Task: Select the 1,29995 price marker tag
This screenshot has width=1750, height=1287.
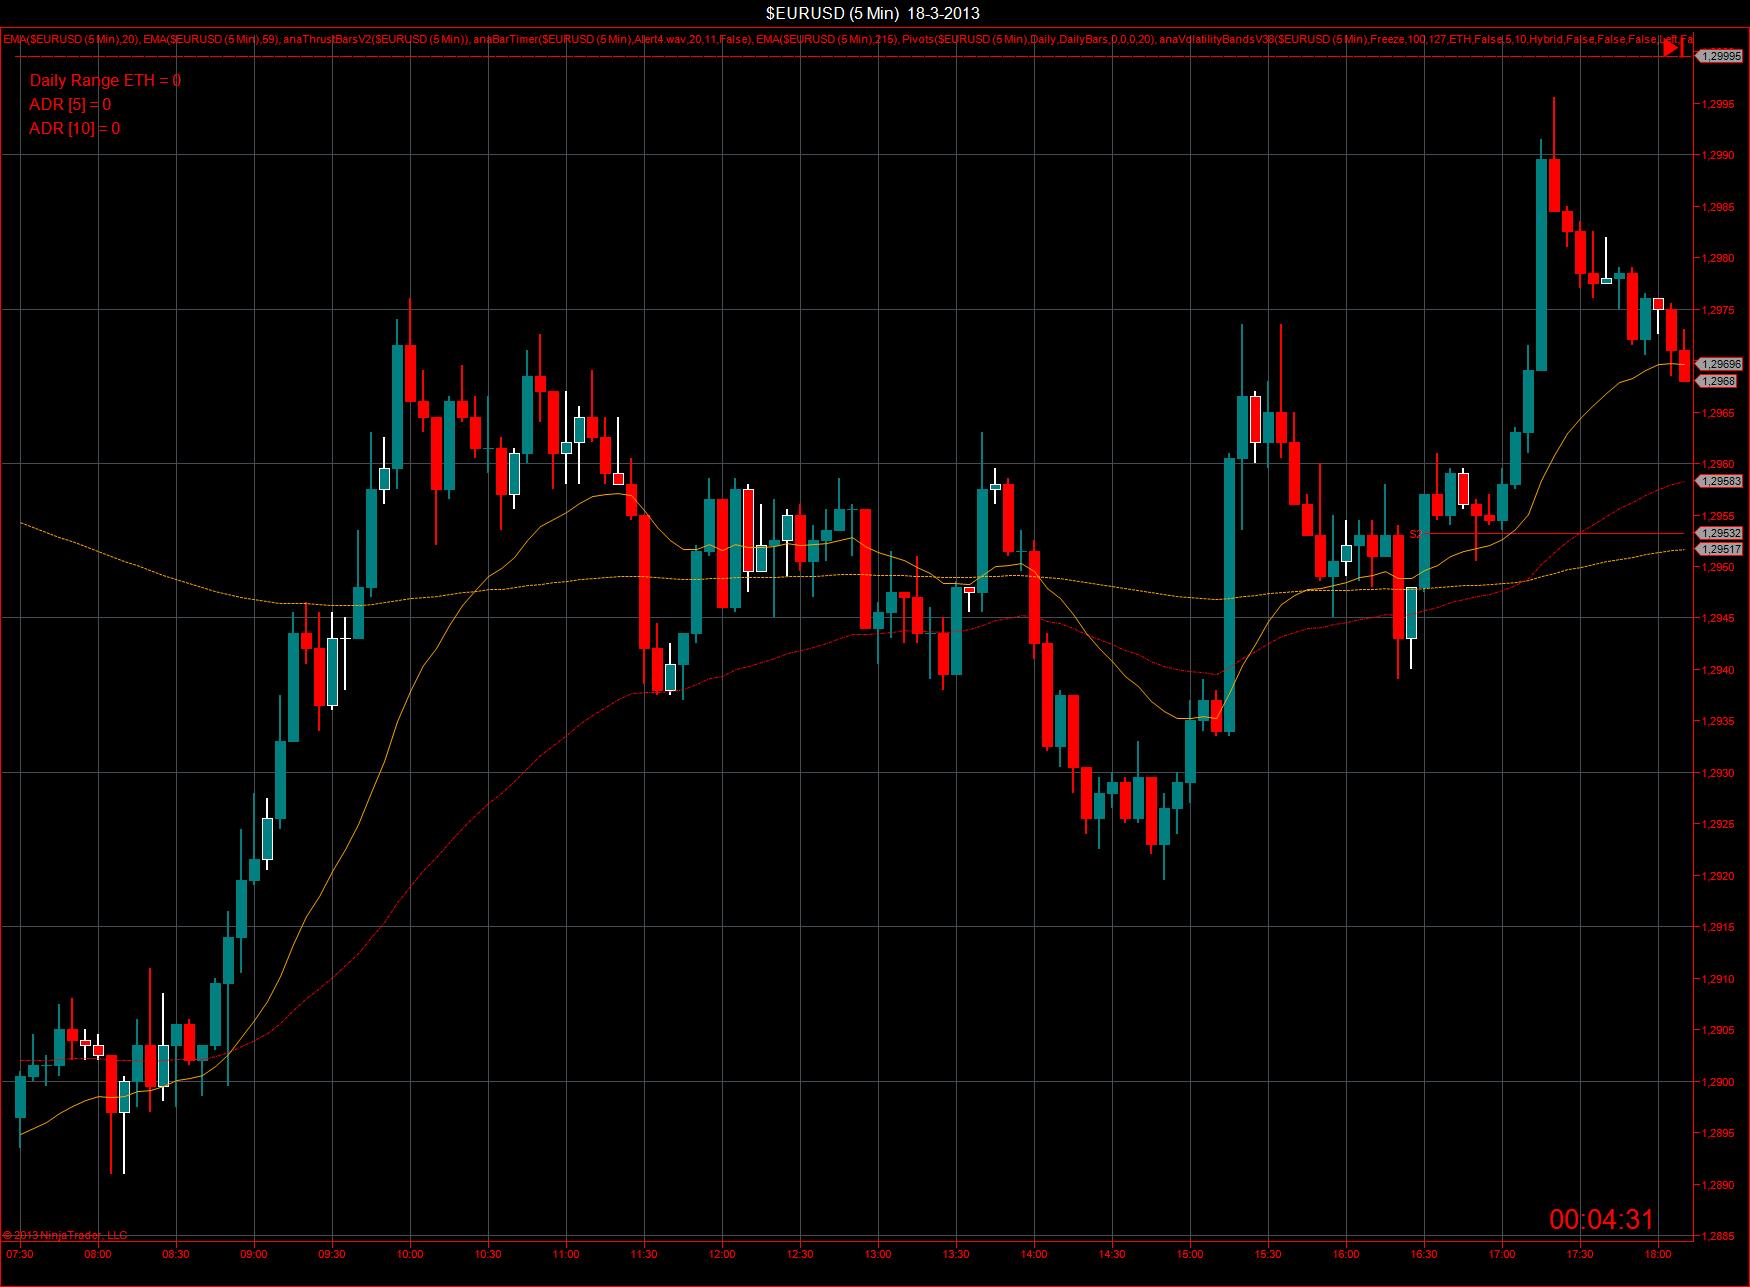Action: tap(1720, 57)
